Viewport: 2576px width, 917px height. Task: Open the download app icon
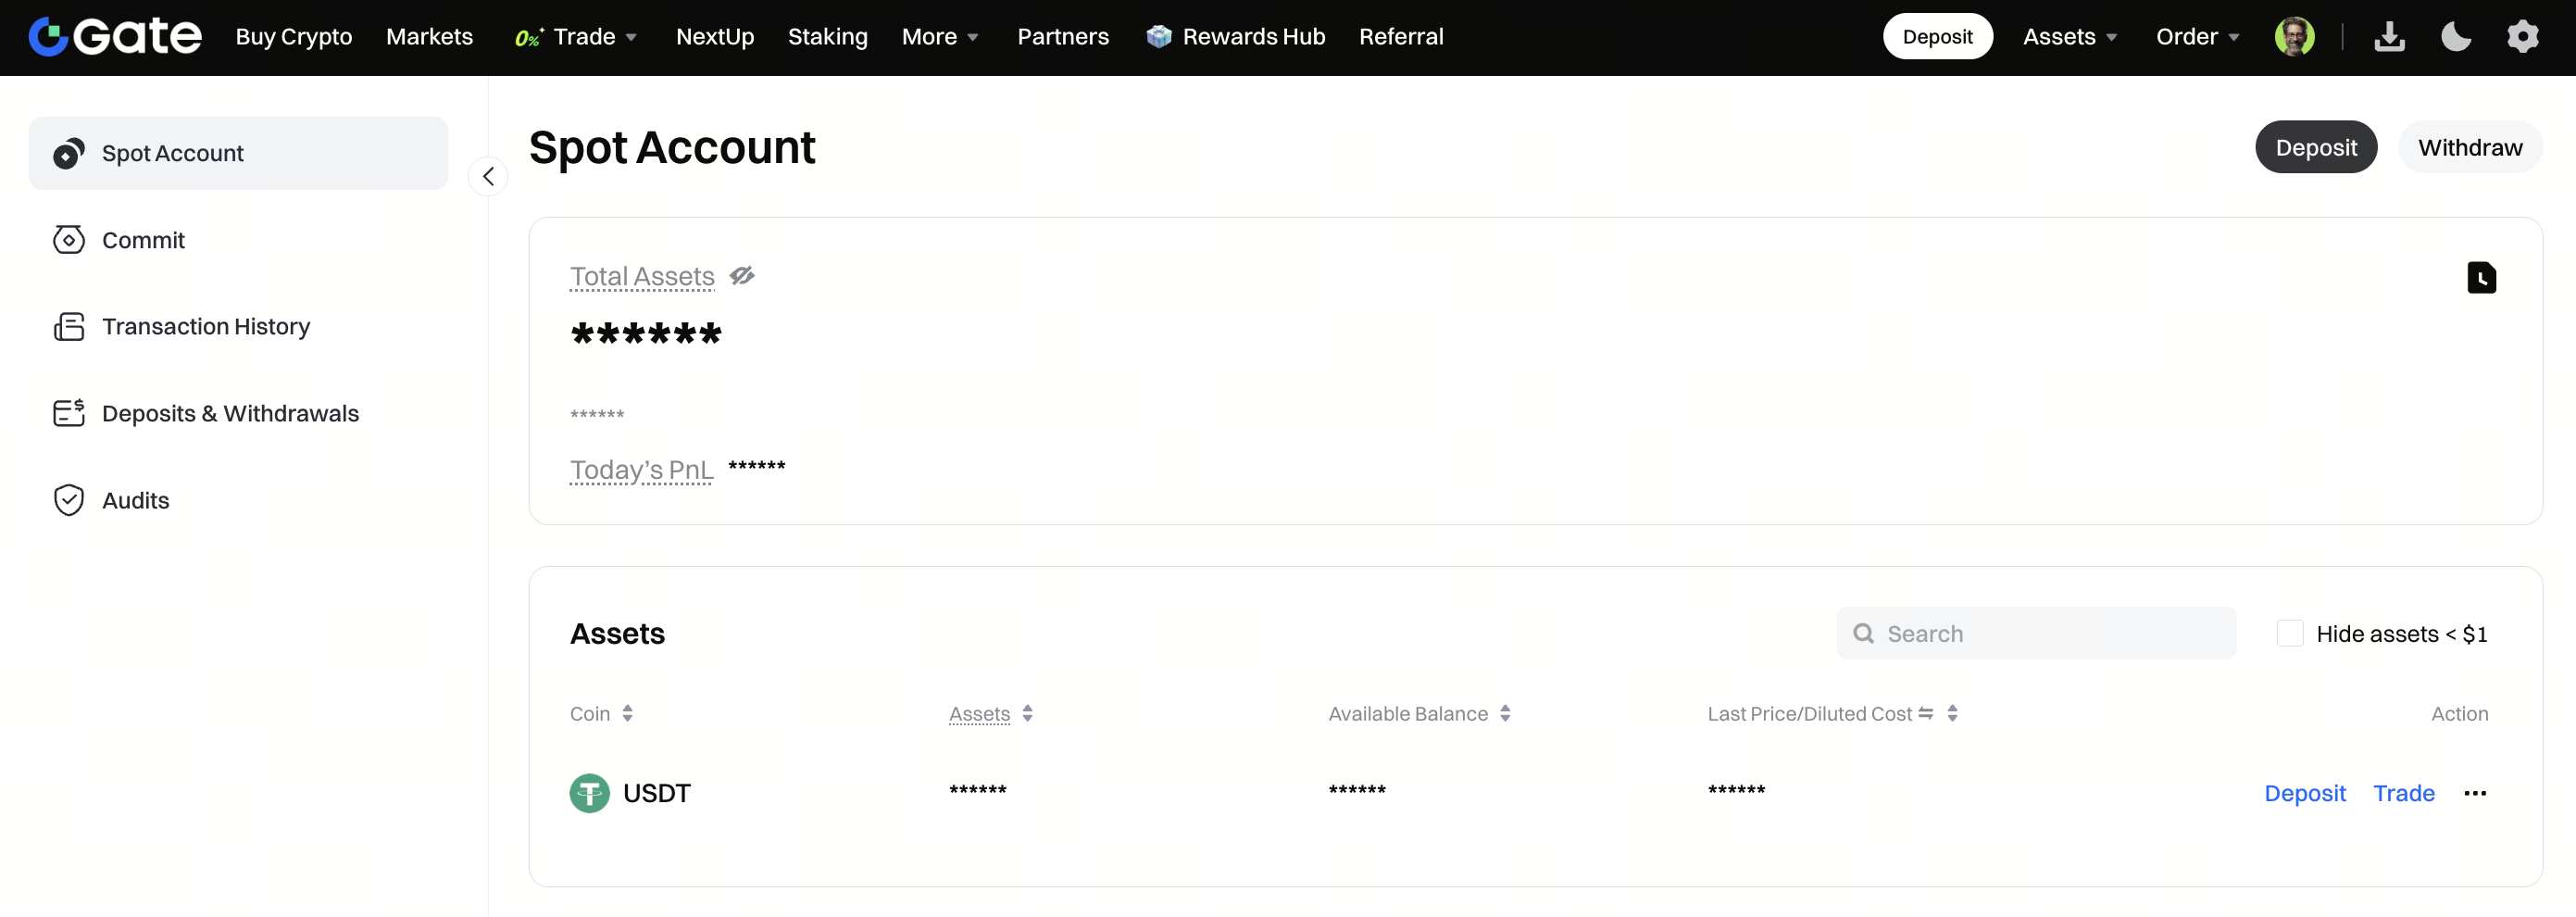pos(2389,37)
